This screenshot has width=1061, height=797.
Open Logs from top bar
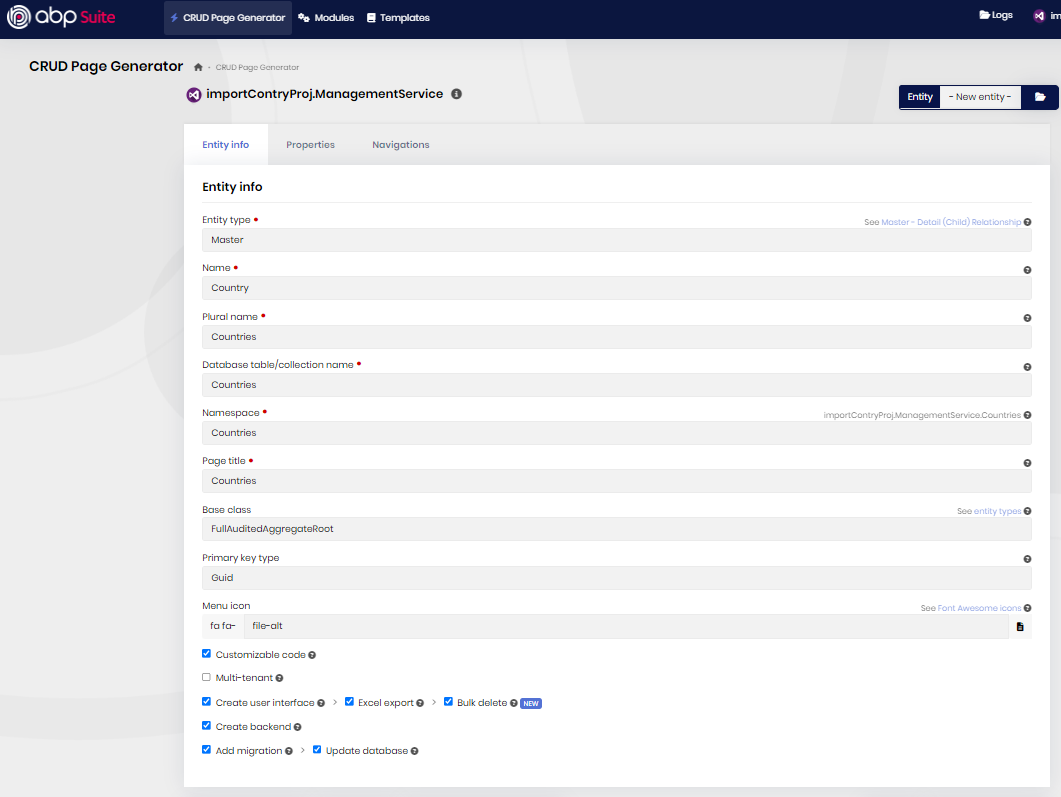(x=995, y=16)
